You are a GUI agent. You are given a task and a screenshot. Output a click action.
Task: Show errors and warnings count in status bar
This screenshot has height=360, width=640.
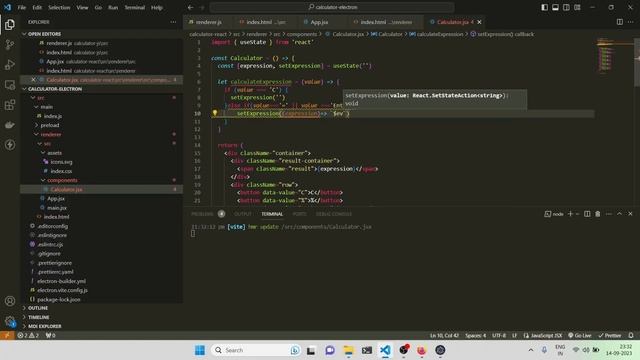tap(28, 336)
